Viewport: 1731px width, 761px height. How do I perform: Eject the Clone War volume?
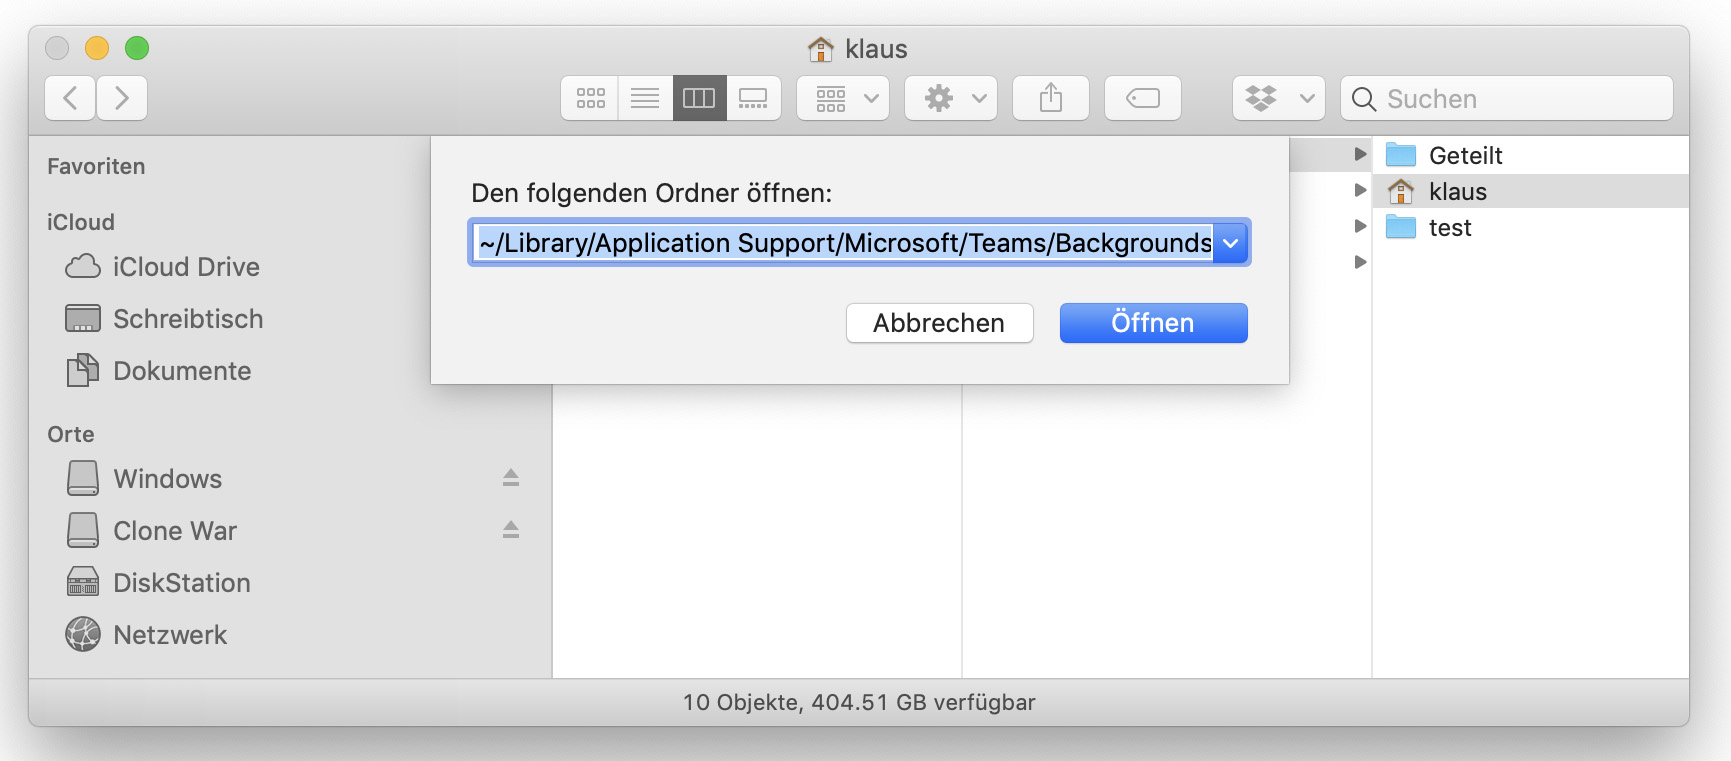tap(511, 530)
